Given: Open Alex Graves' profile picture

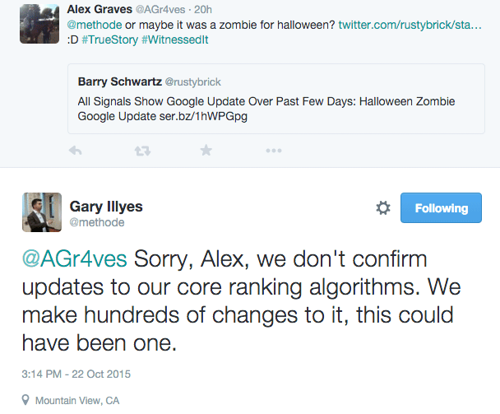Looking at the screenshot, I should 39,24.
